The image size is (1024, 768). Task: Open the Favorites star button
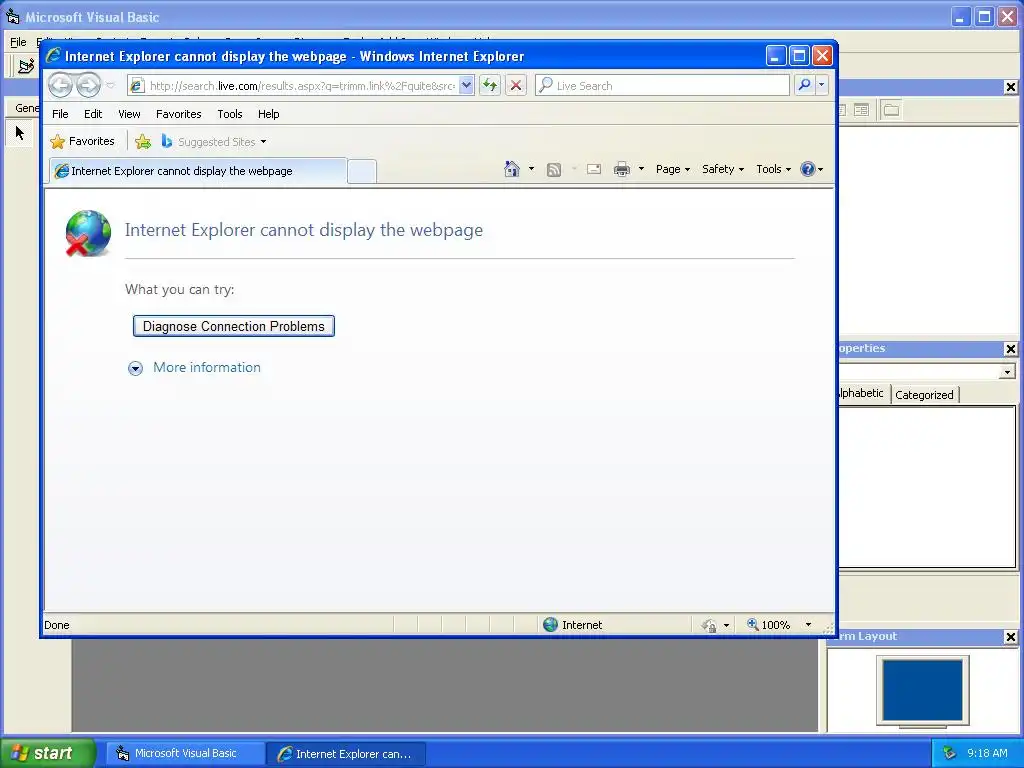tap(82, 141)
